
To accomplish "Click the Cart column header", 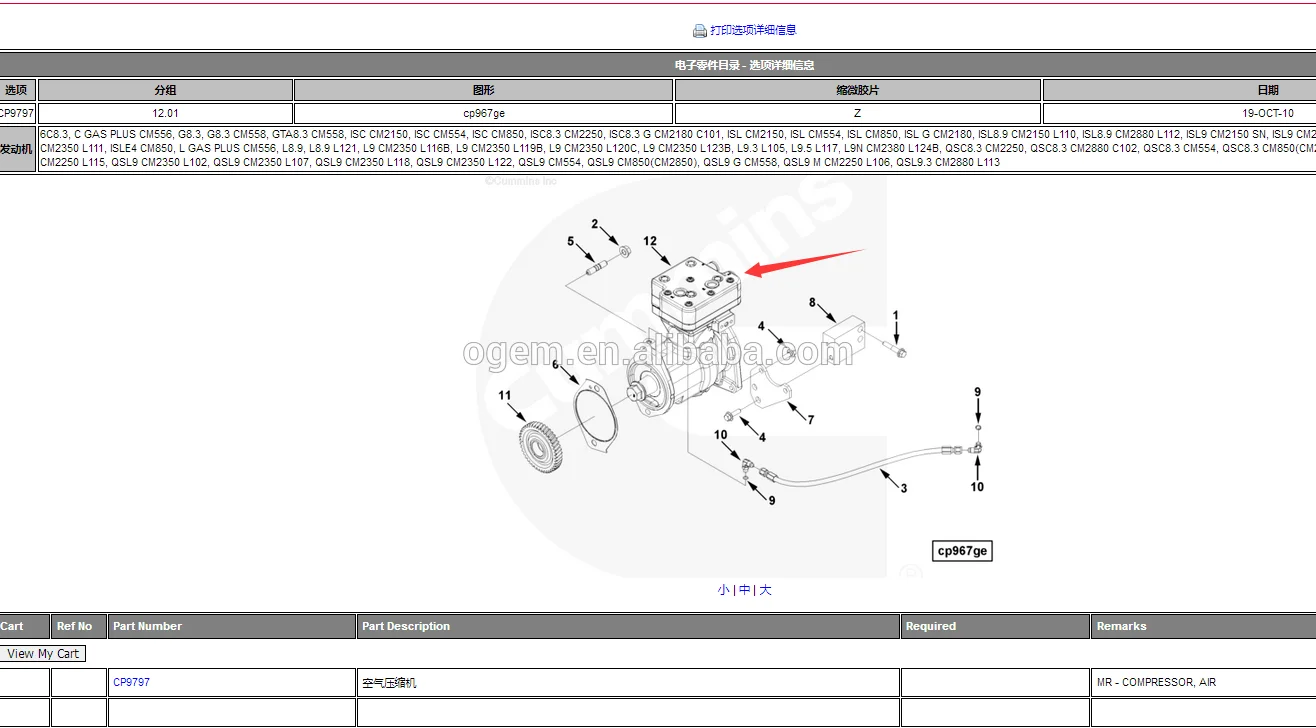I will click(x=24, y=627).
